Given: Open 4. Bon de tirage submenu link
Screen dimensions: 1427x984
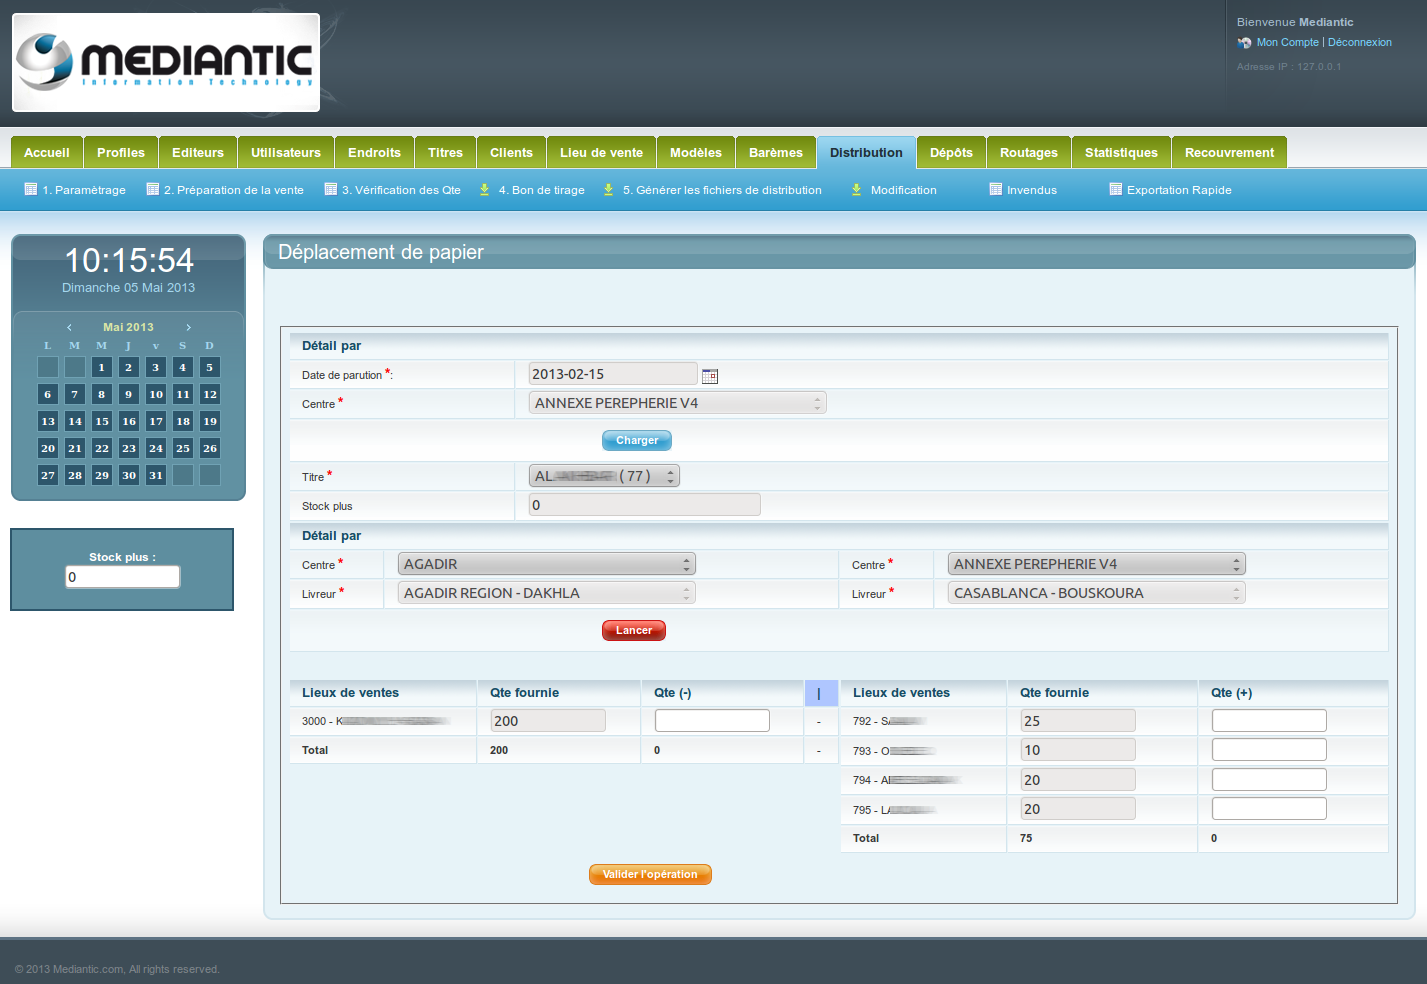Looking at the screenshot, I should coord(542,190).
